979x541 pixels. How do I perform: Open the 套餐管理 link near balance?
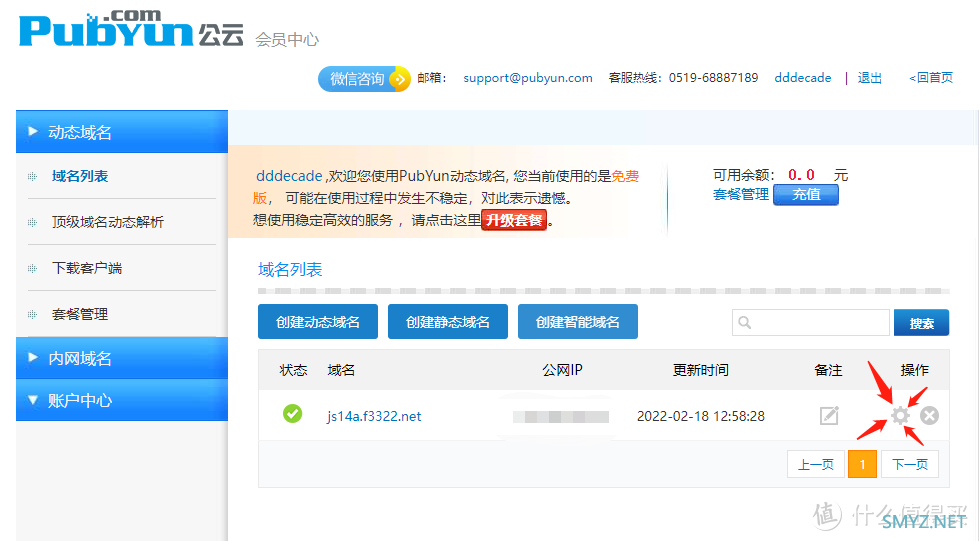740,194
